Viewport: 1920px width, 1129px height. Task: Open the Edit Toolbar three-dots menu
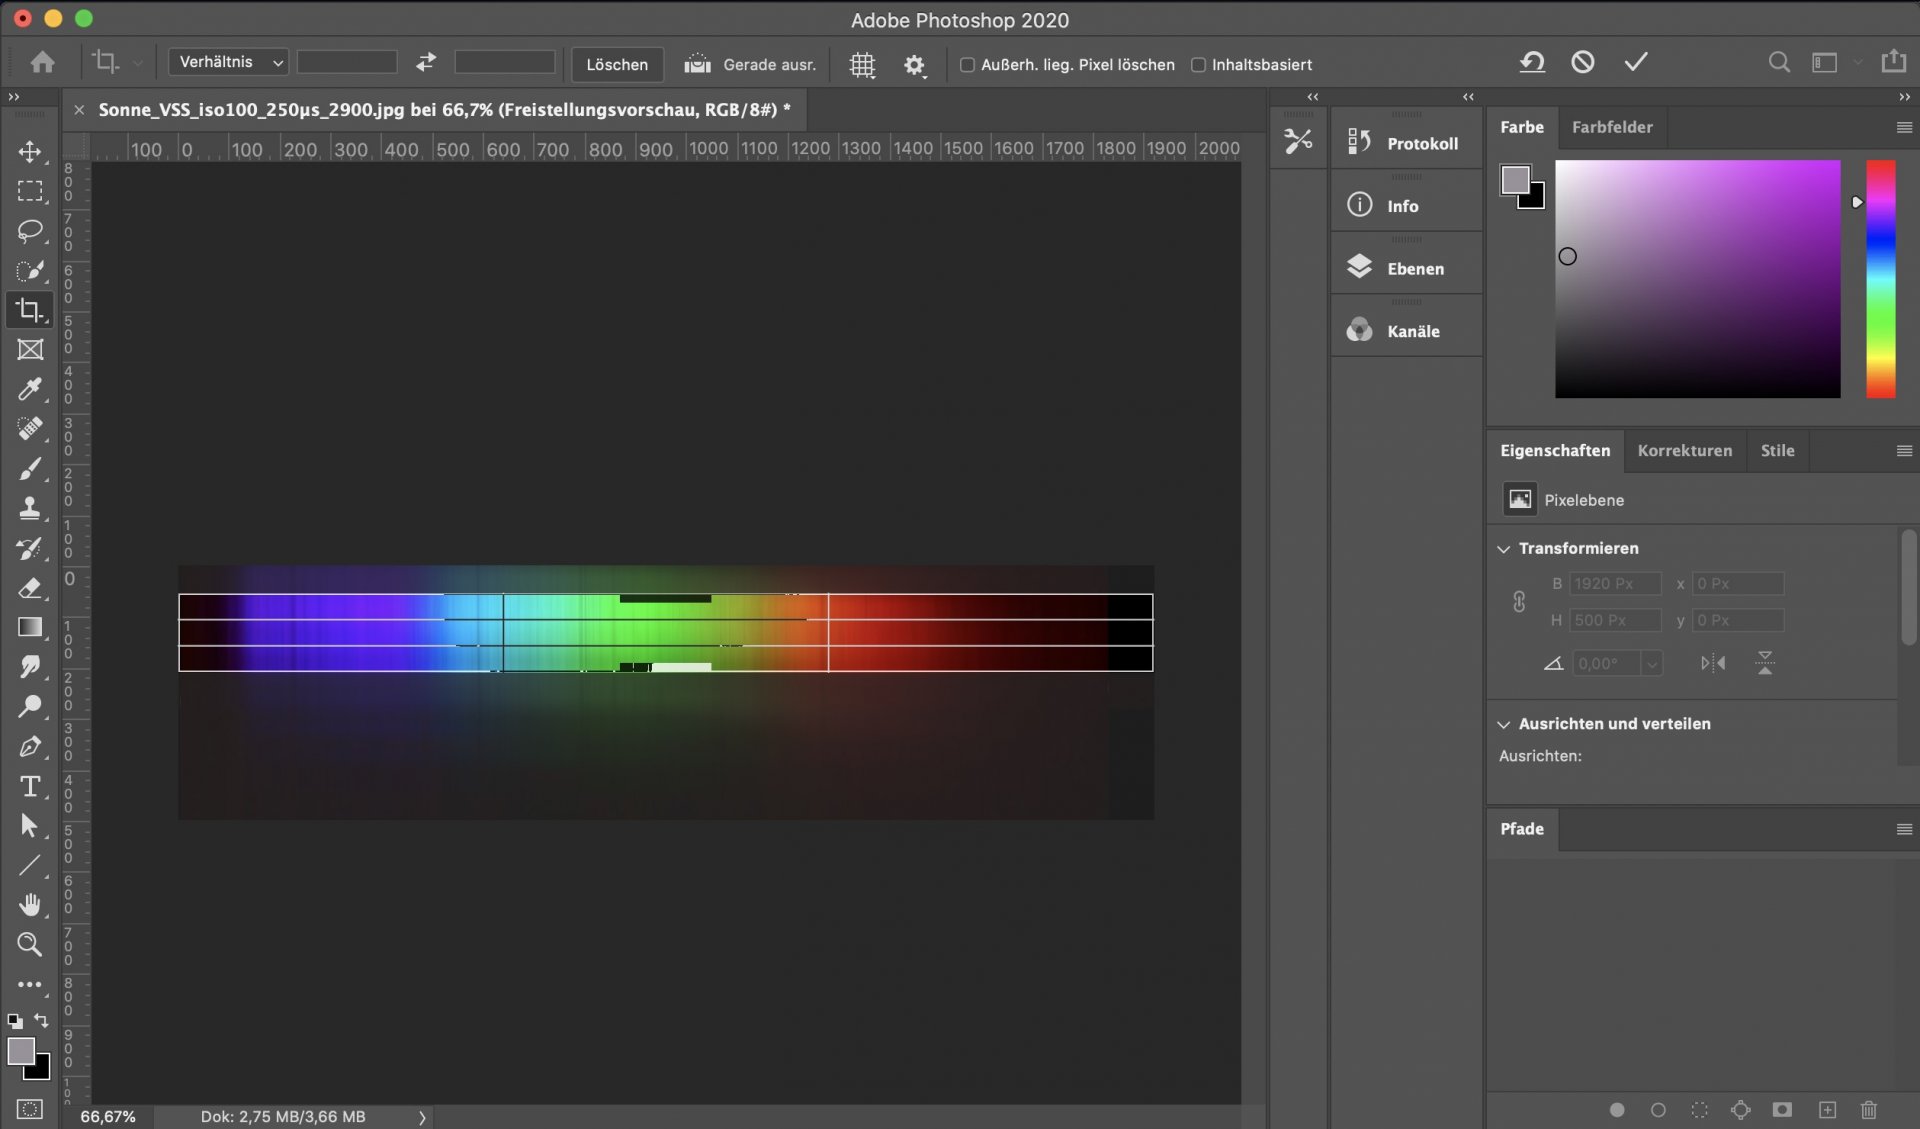click(x=30, y=985)
